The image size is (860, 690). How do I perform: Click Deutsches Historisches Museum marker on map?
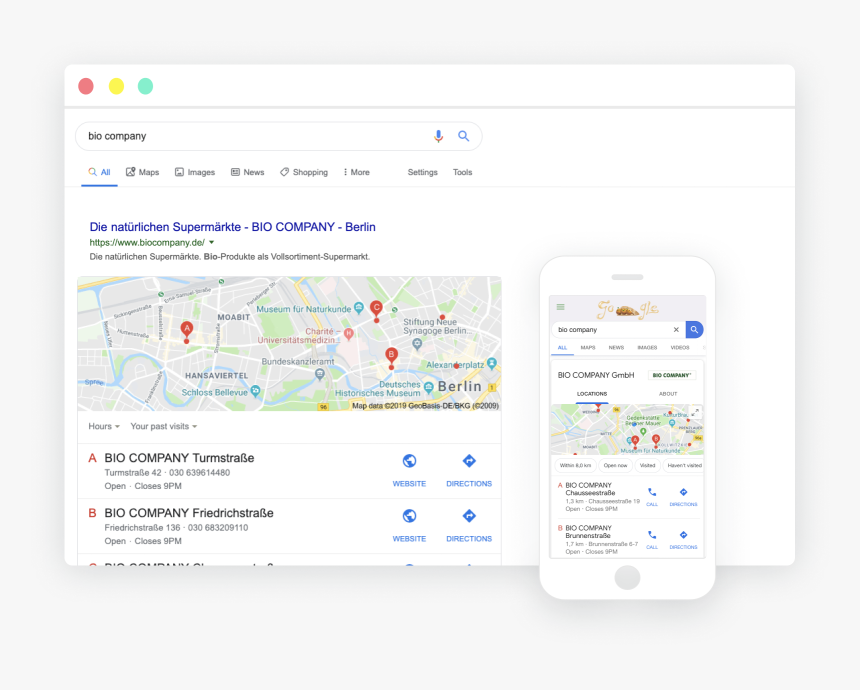(428, 387)
